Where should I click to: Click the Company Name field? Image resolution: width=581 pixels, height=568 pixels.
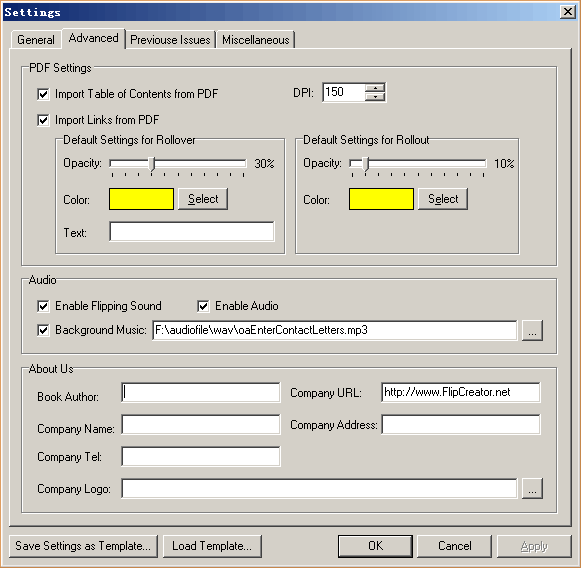pos(200,424)
